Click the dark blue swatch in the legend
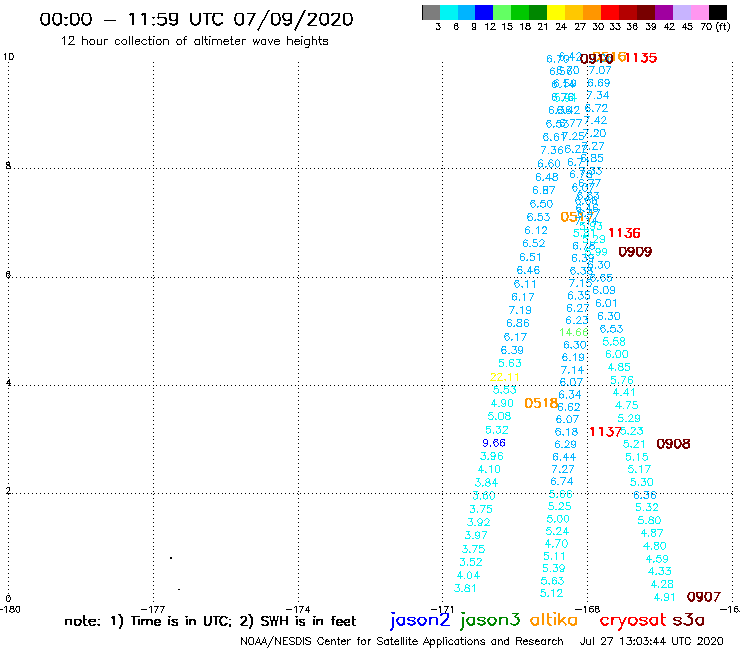 pos(484,12)
